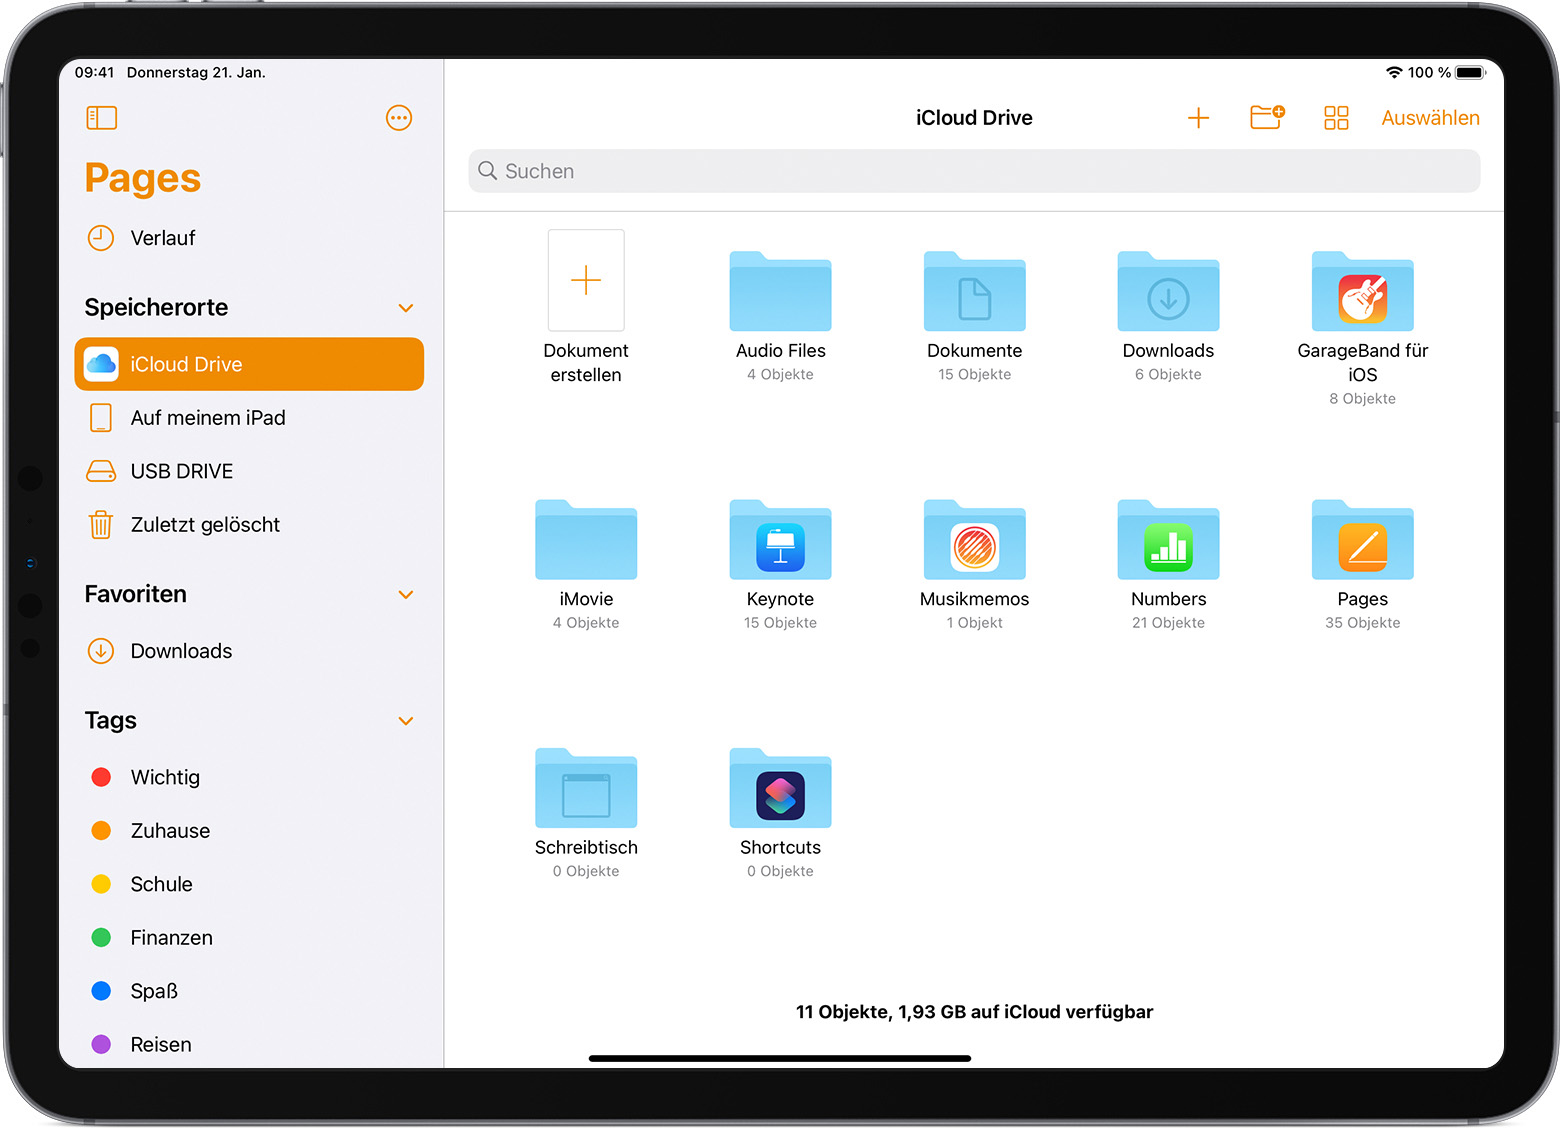The image size is (1560, 1130).
Task: Select the blue Spaß tag
Action: 249,991
